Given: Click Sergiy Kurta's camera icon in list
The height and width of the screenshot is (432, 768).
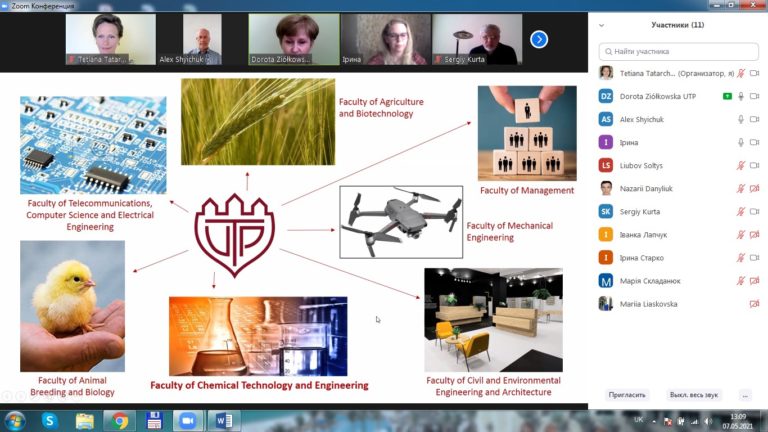Looking at the screenshot, I should (754, 212).
